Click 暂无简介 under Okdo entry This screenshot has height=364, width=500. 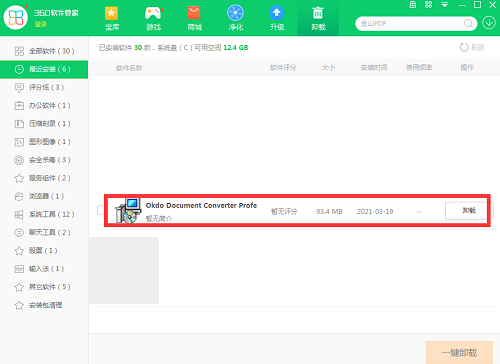pyautogui.click(x=159, y=219)
